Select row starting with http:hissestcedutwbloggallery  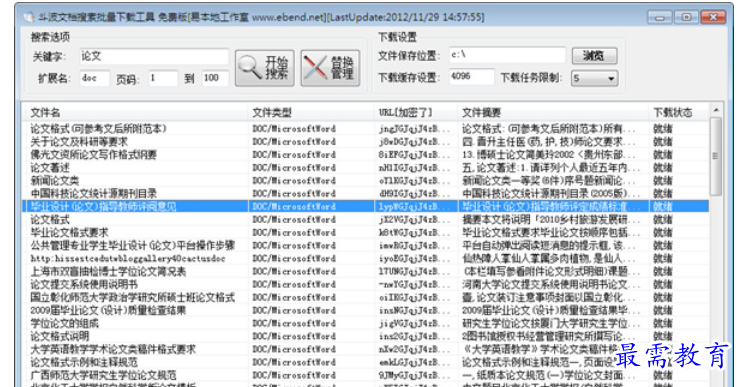pos(366,258)
